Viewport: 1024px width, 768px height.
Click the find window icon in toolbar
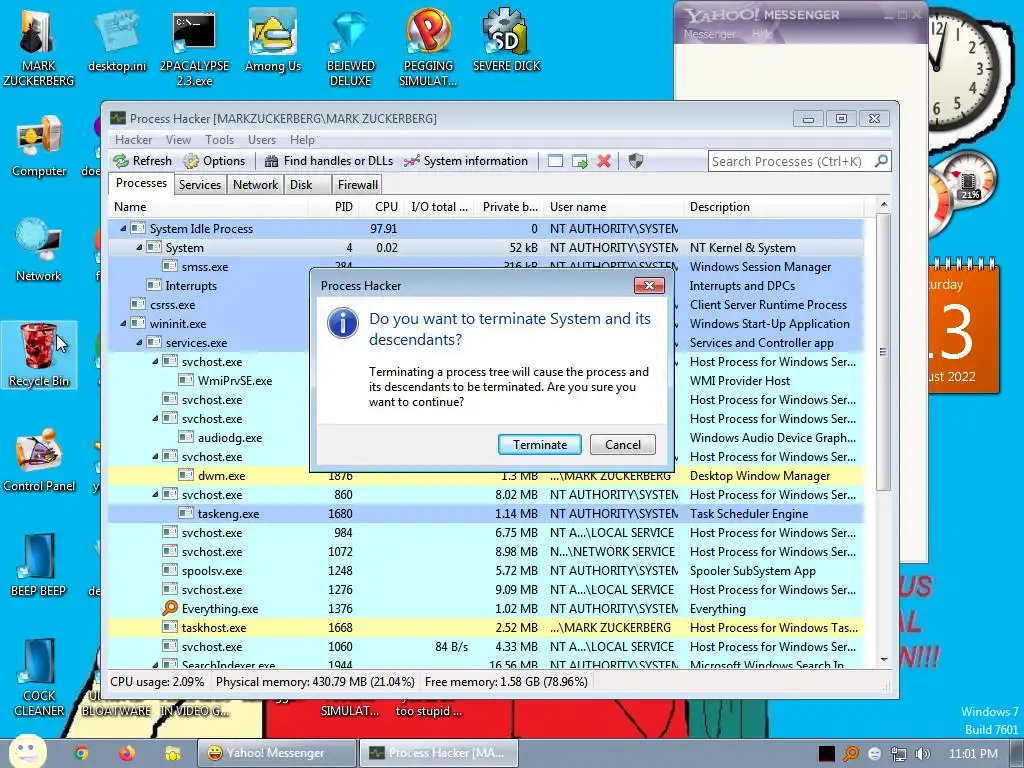coord(555,161)
